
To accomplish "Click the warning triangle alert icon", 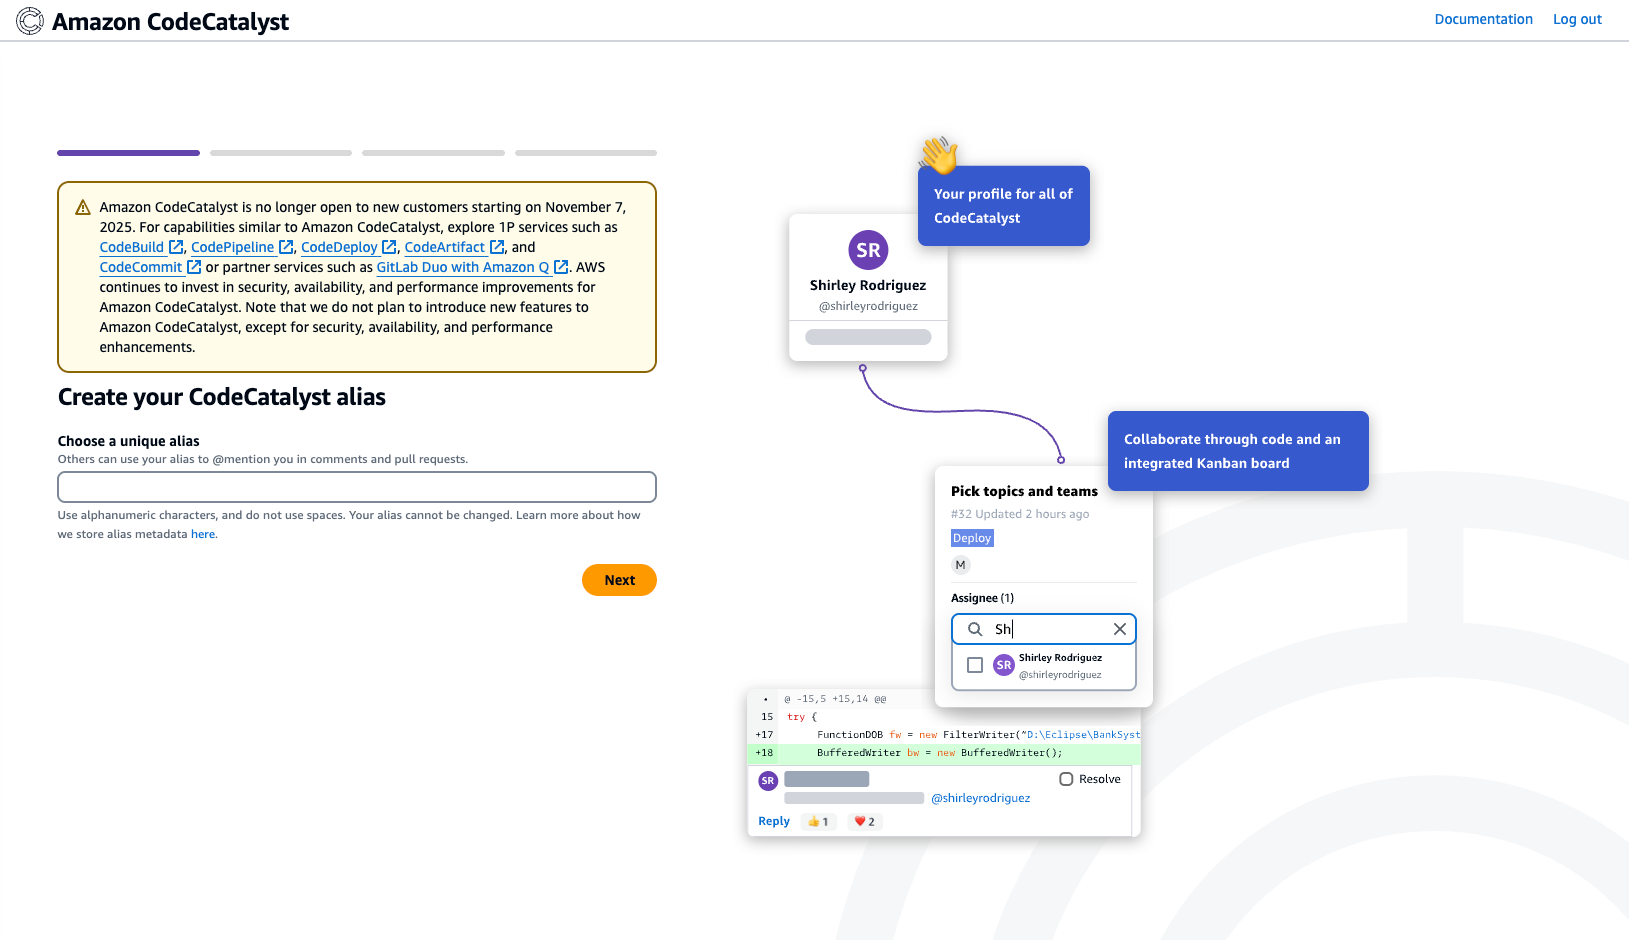I will [83, 208].
